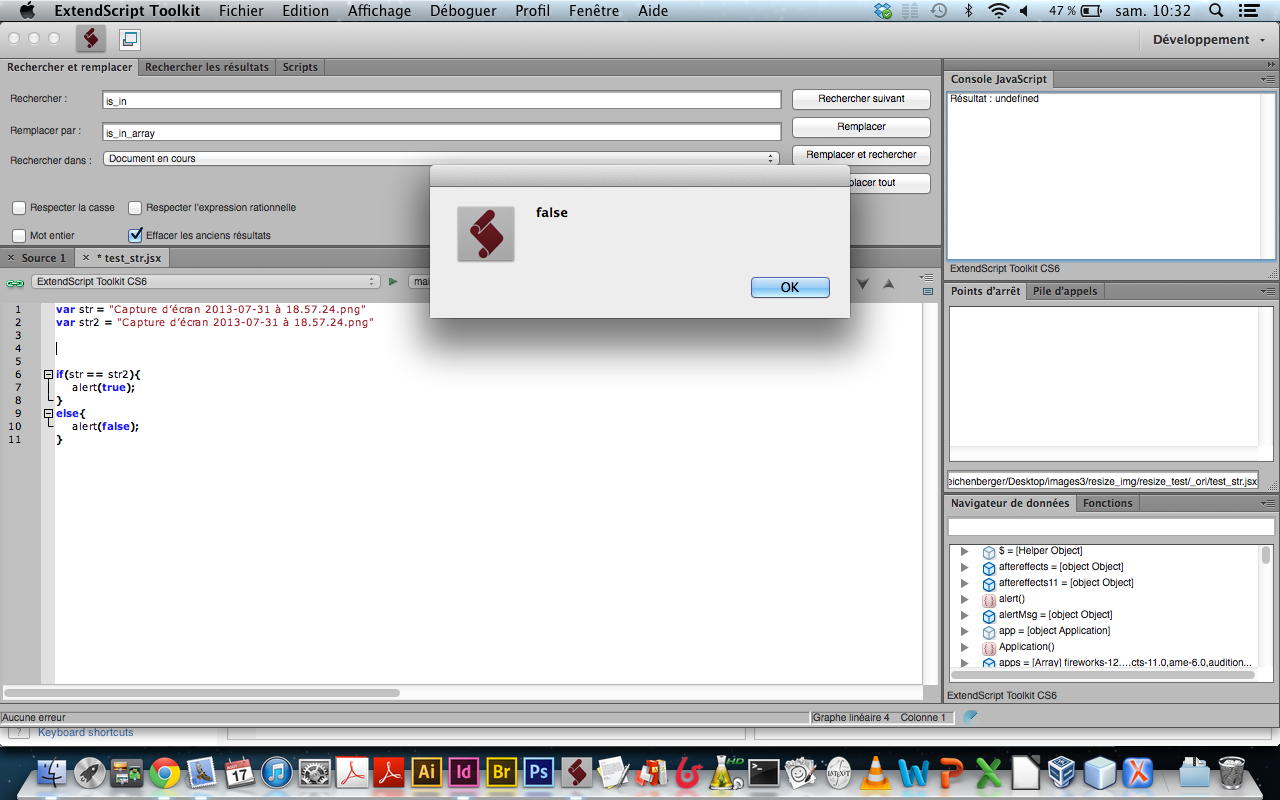Switch to the Fonctions tab
Viewport: 1280px width, 800px height.
pyautogui.click(x=1108, y=503)
